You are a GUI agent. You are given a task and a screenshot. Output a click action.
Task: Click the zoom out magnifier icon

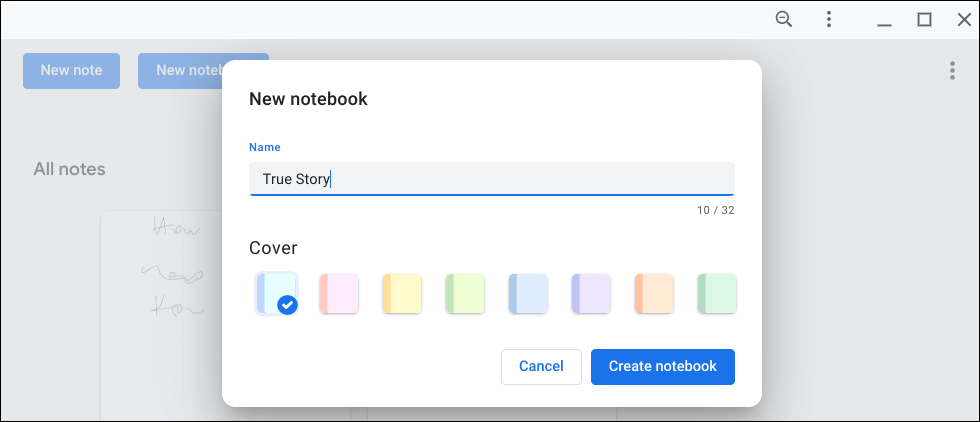[784, 19]
